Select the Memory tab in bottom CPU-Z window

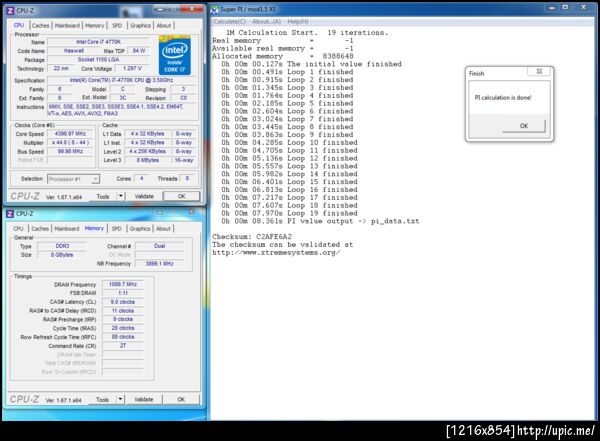coord(94,228)
